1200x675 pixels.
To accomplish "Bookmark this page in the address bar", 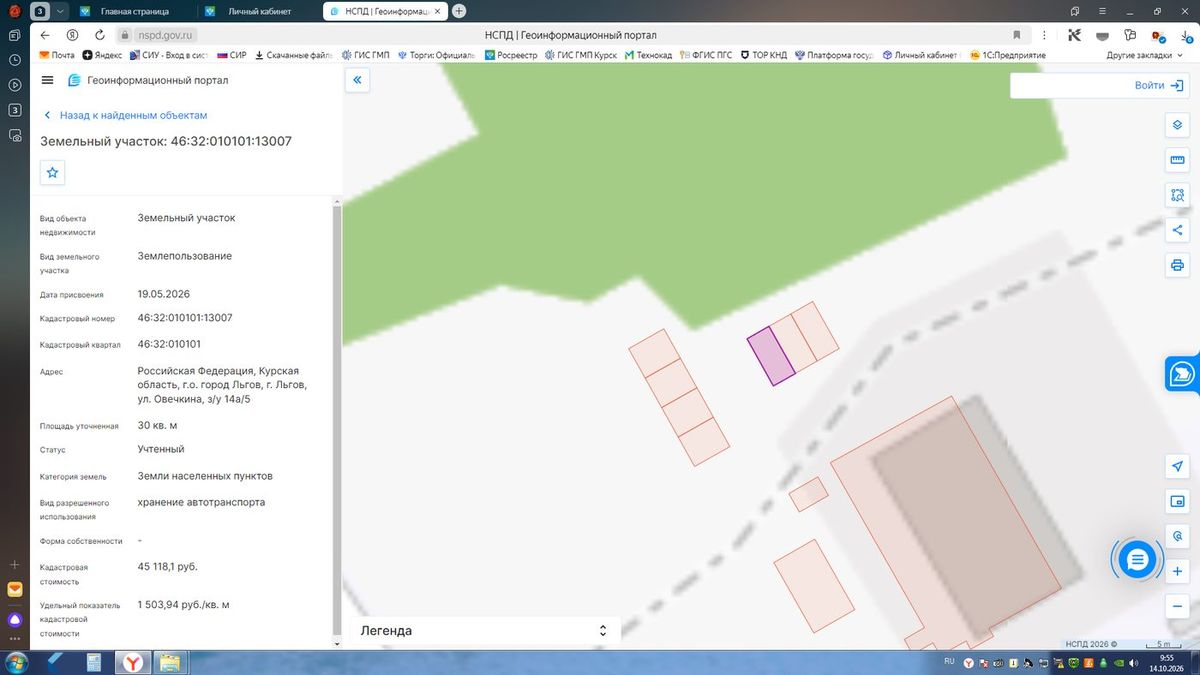I will click(1016, 35).
